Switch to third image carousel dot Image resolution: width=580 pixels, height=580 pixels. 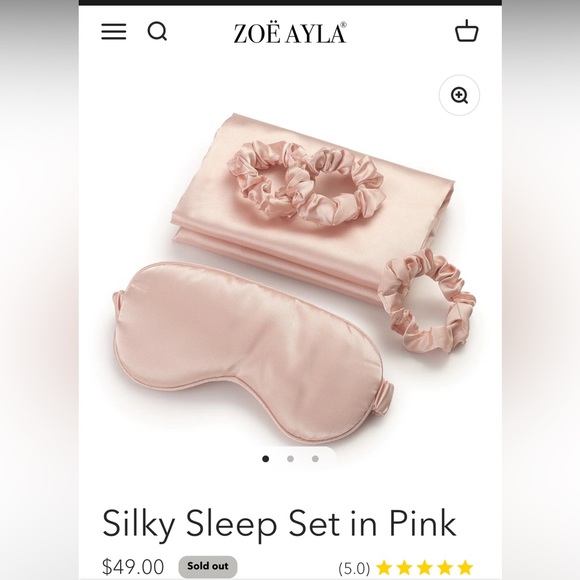315,459
